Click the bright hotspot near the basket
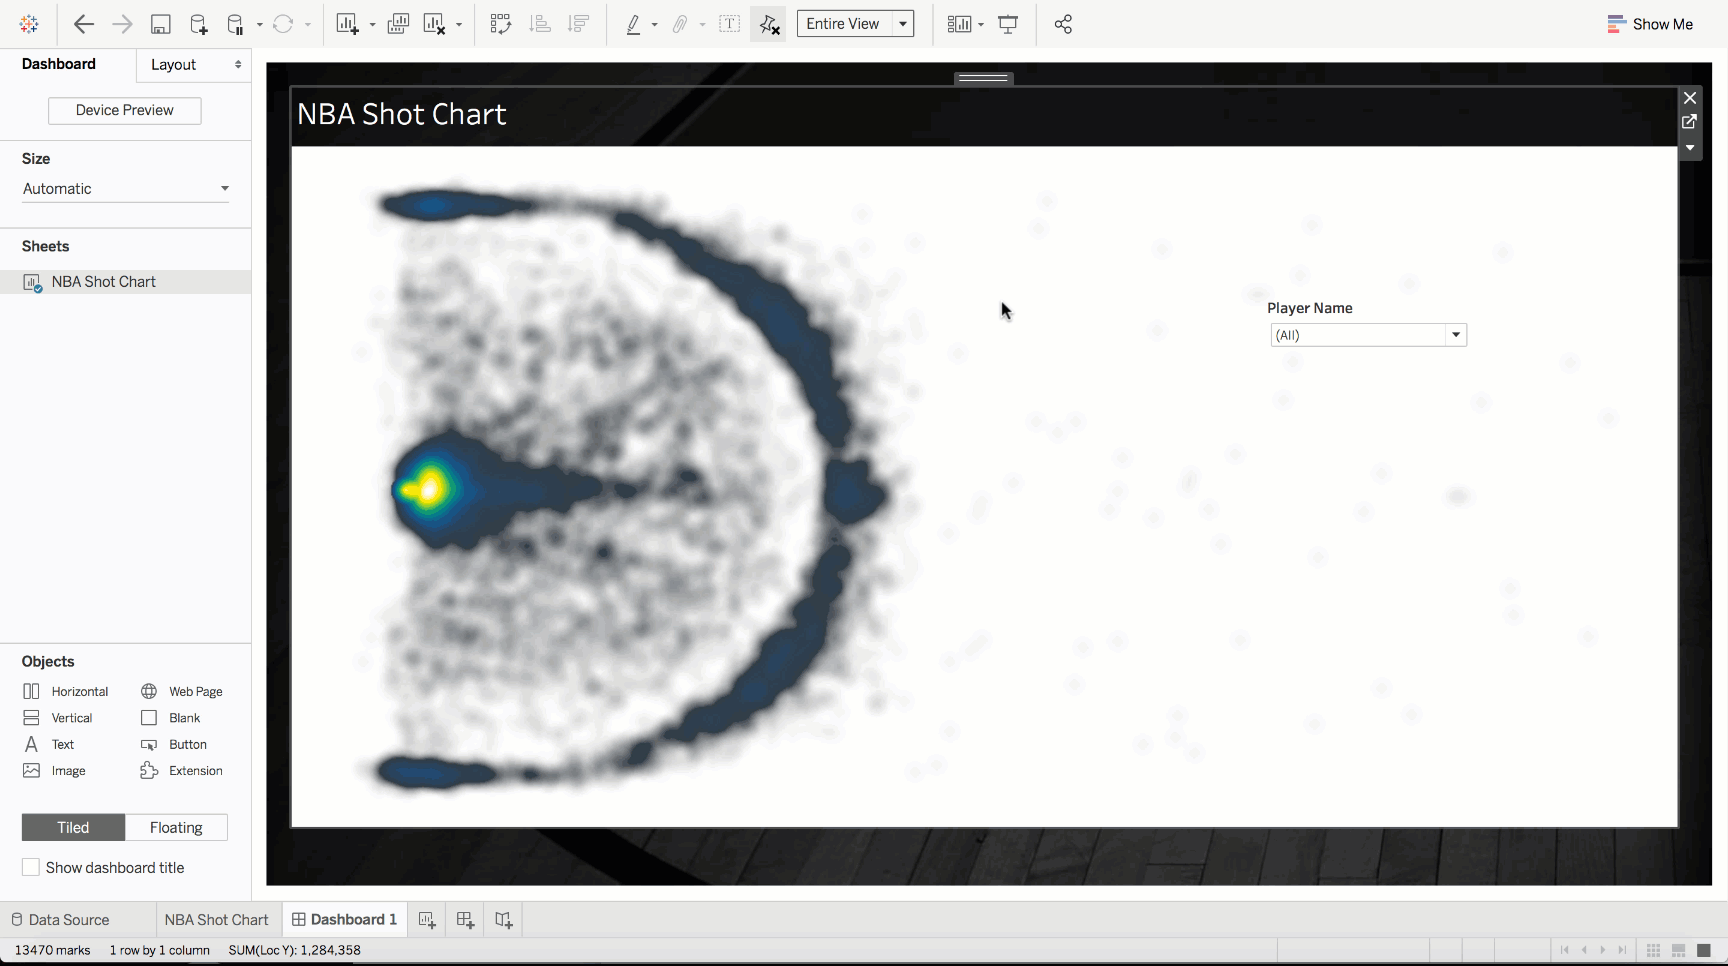 tap(428, 489)
